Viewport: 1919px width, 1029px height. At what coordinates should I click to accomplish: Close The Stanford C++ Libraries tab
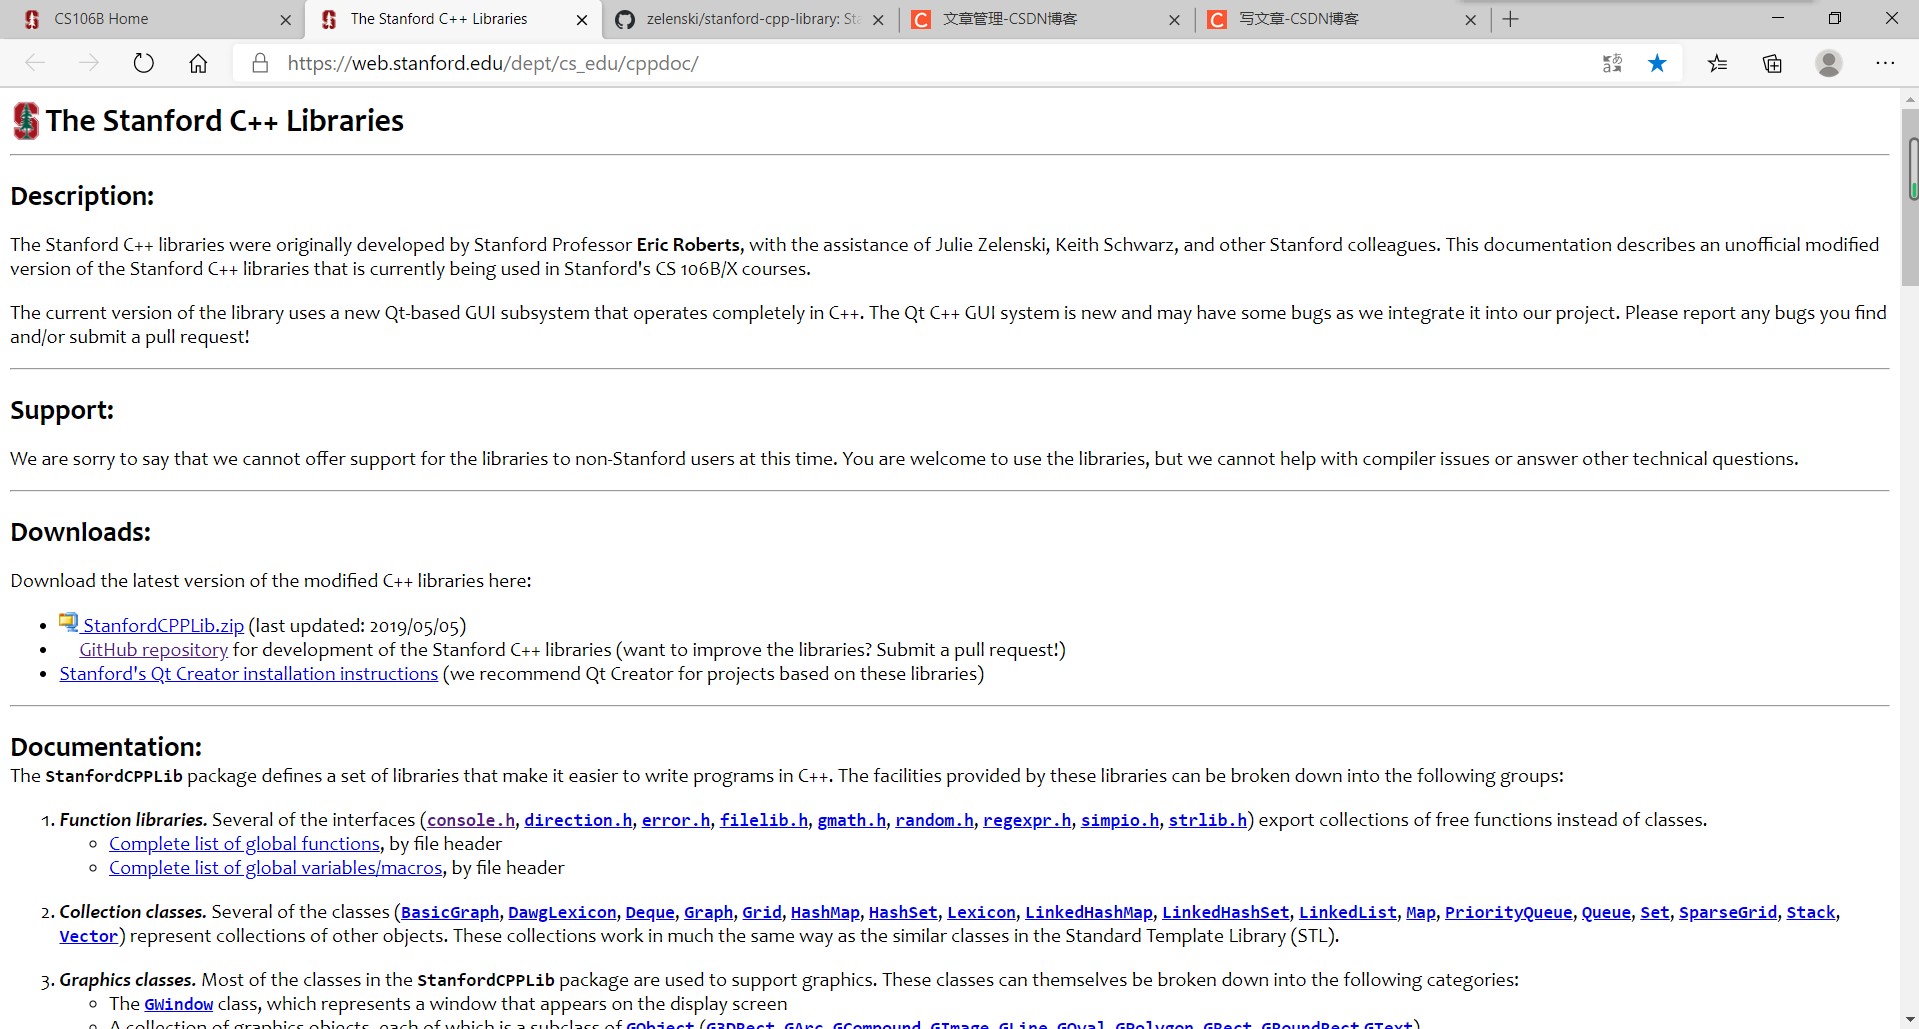582,19
